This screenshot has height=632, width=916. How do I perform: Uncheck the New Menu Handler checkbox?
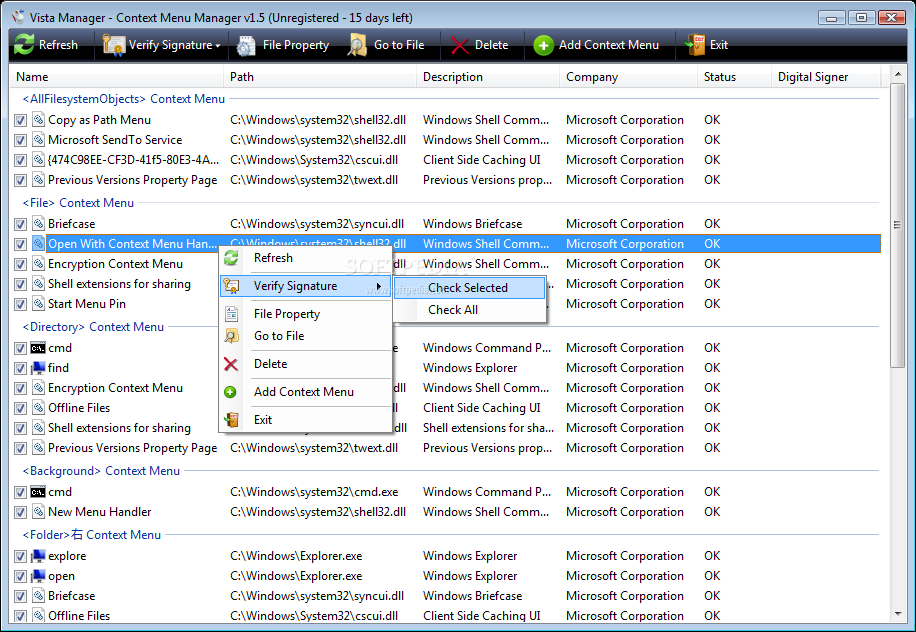(x=20, y=512)
